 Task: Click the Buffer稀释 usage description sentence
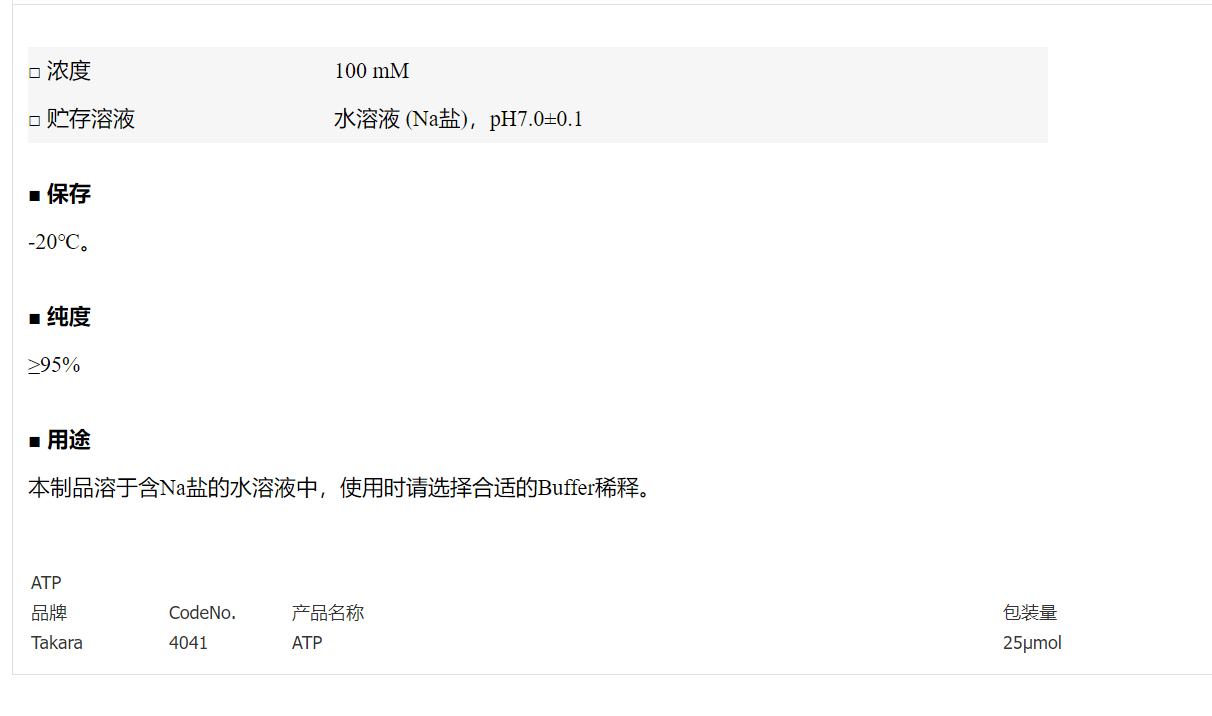tap(339, 488)
